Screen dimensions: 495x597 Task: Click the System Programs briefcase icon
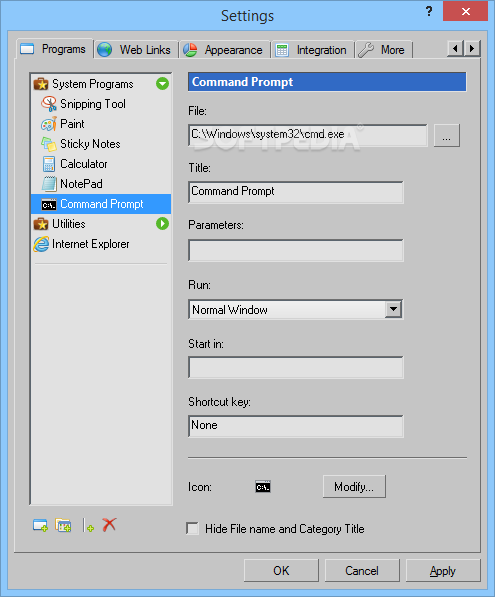click(x=41, y=84)
